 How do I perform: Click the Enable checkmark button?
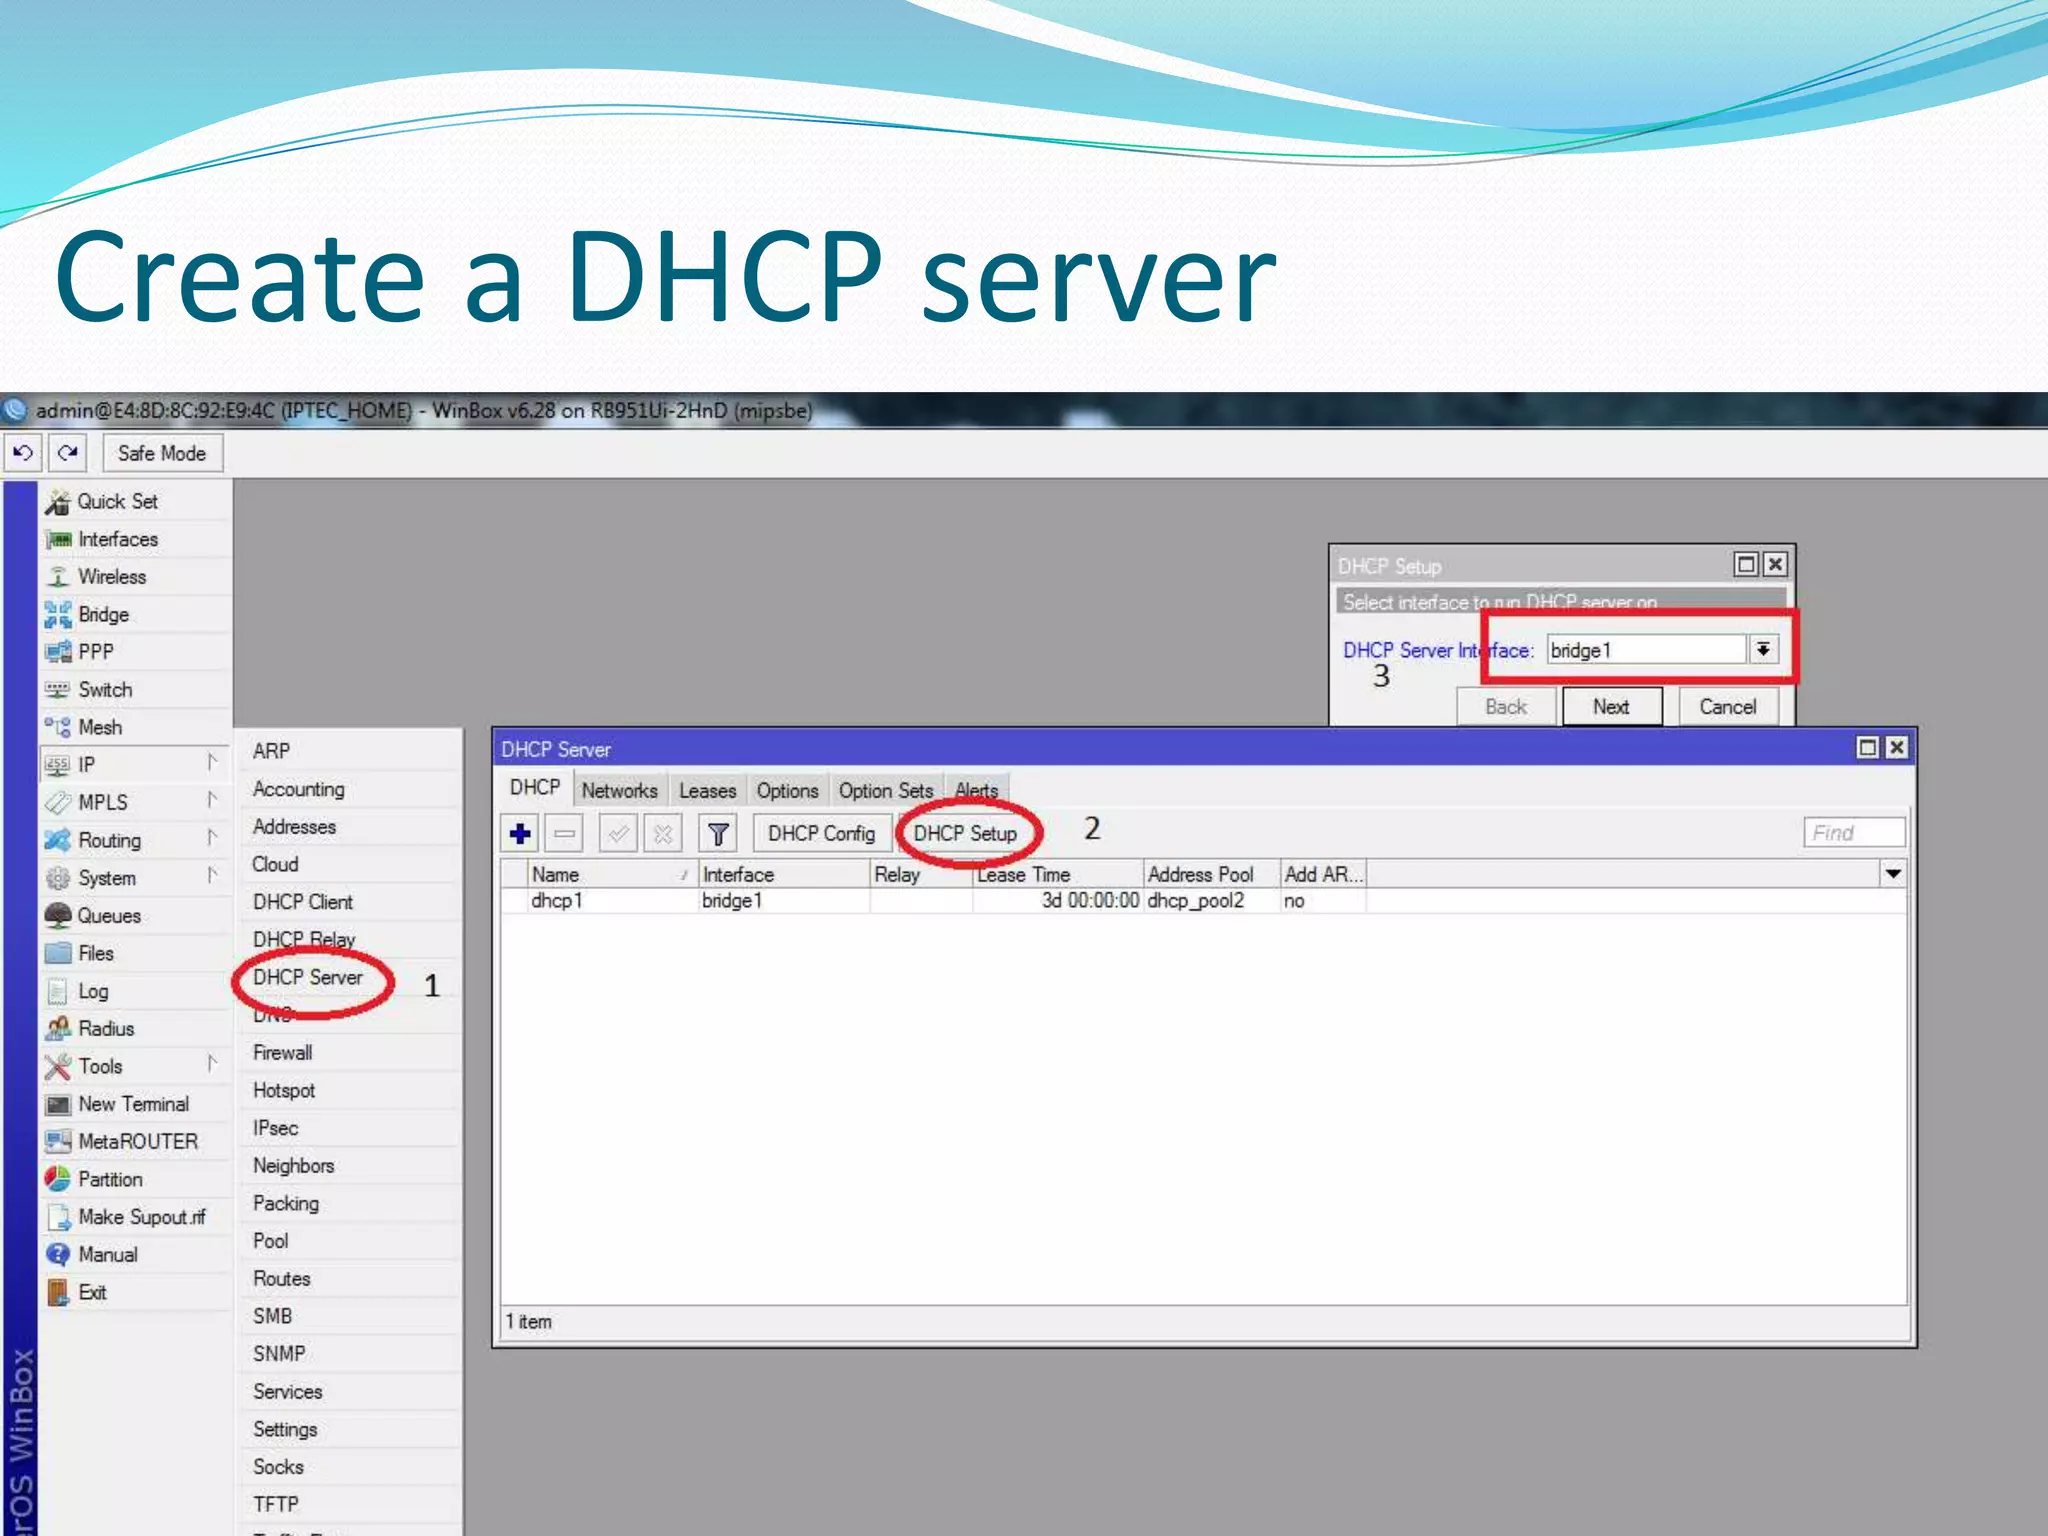tap(619, 833)
